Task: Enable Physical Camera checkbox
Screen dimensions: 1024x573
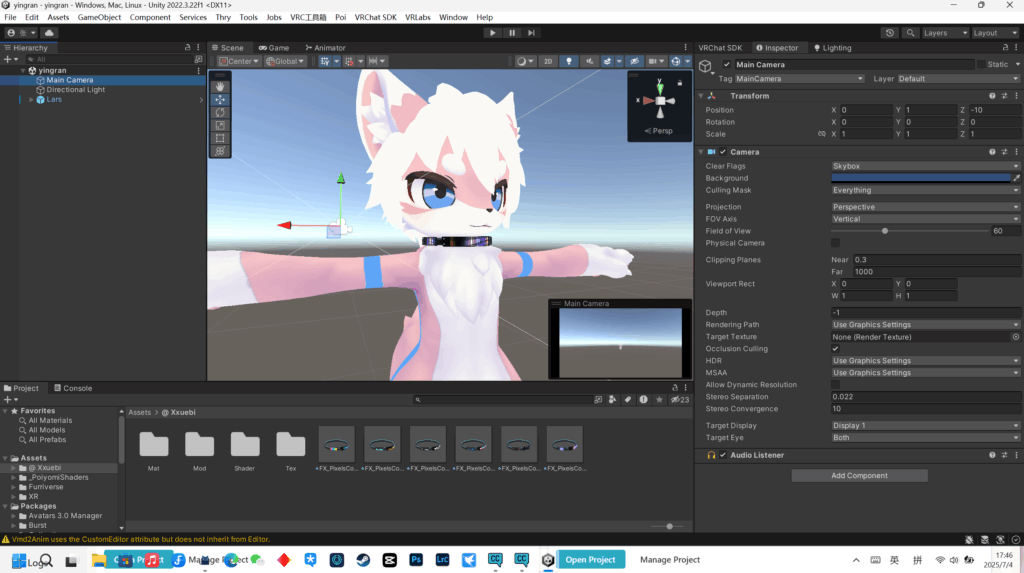Action: pos(835,243)
